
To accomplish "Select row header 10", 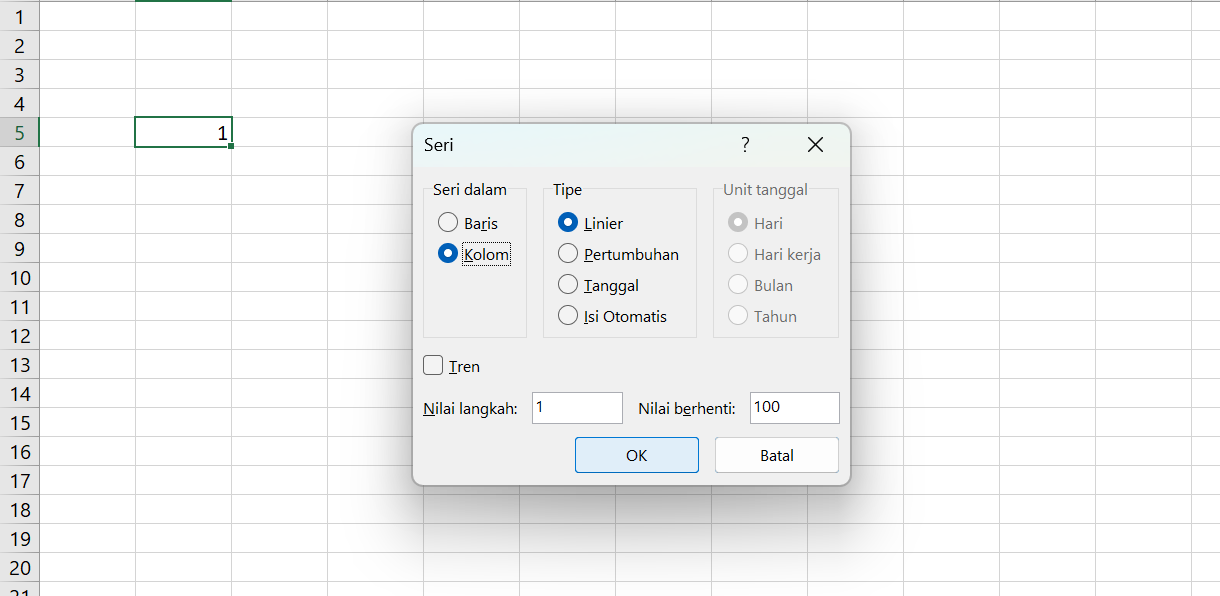I will [x=19, y=277].
